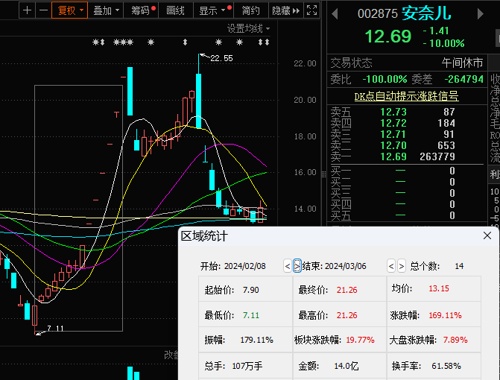The height and width of the screenshot is (380, 500).
Task: Step start date 2024/02/08 forward
Action: pos(297,266)
